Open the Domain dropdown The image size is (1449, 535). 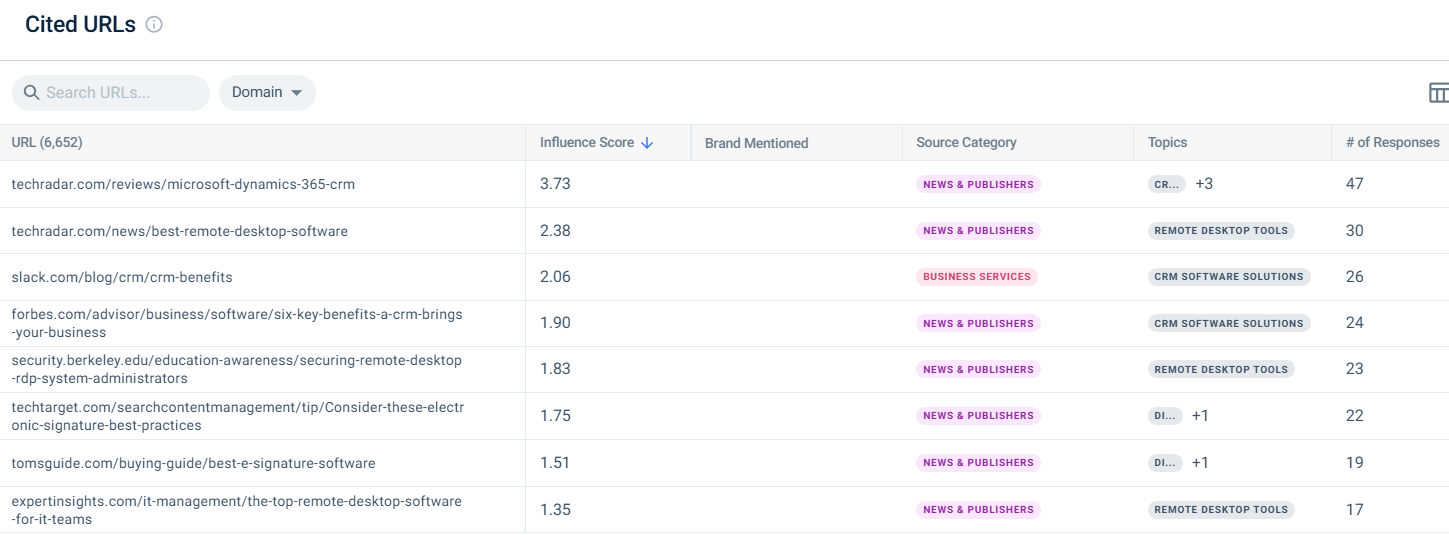(x=267, y=92)
